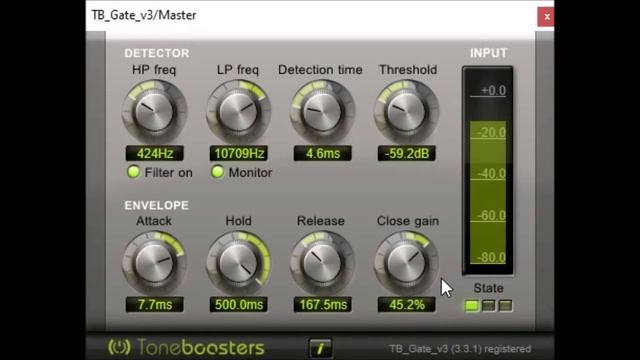
Task: Click the Release knob
Action: click(x=322, y=263)
